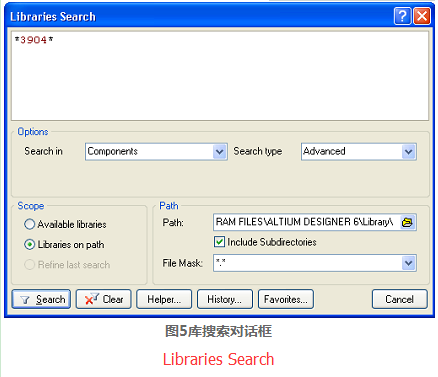Screen dimensions: 438x377
Task: Open the Search in Components dropdown
Action: [x=219, y=152]
